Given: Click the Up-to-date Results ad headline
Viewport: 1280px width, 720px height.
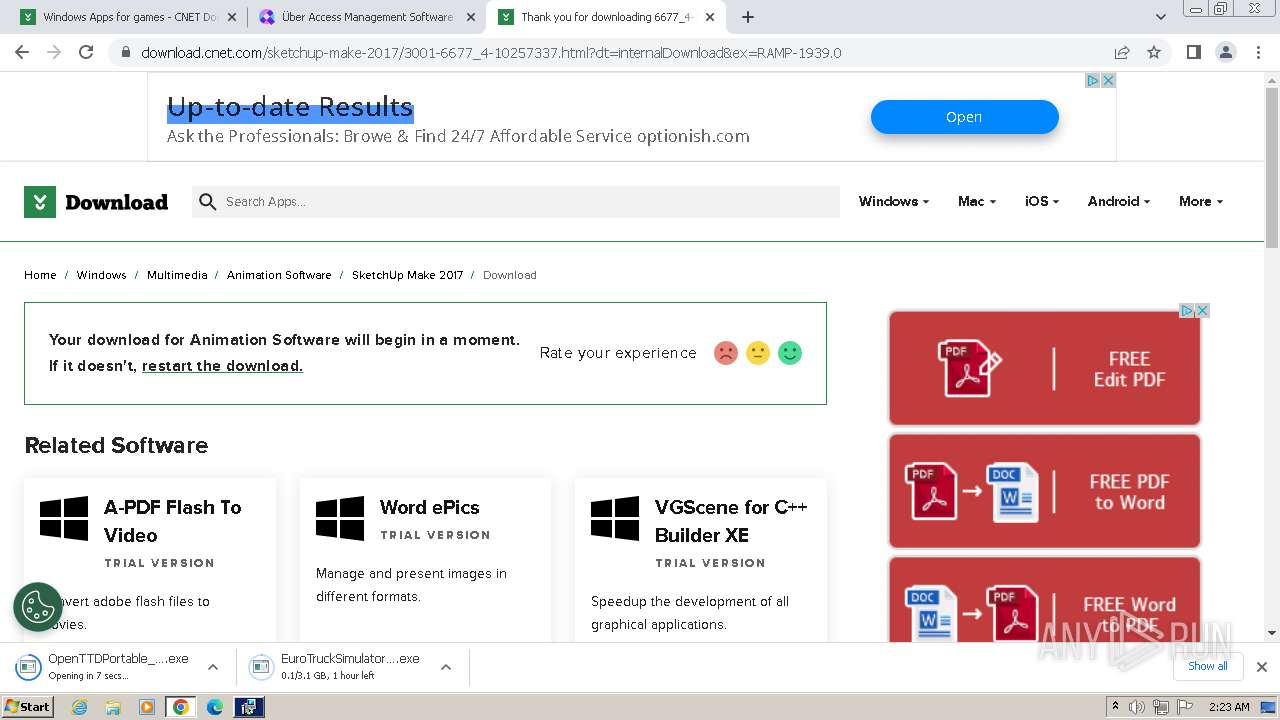Looking at the screenshot, I should pyautogui.click(x=290, y=107).
